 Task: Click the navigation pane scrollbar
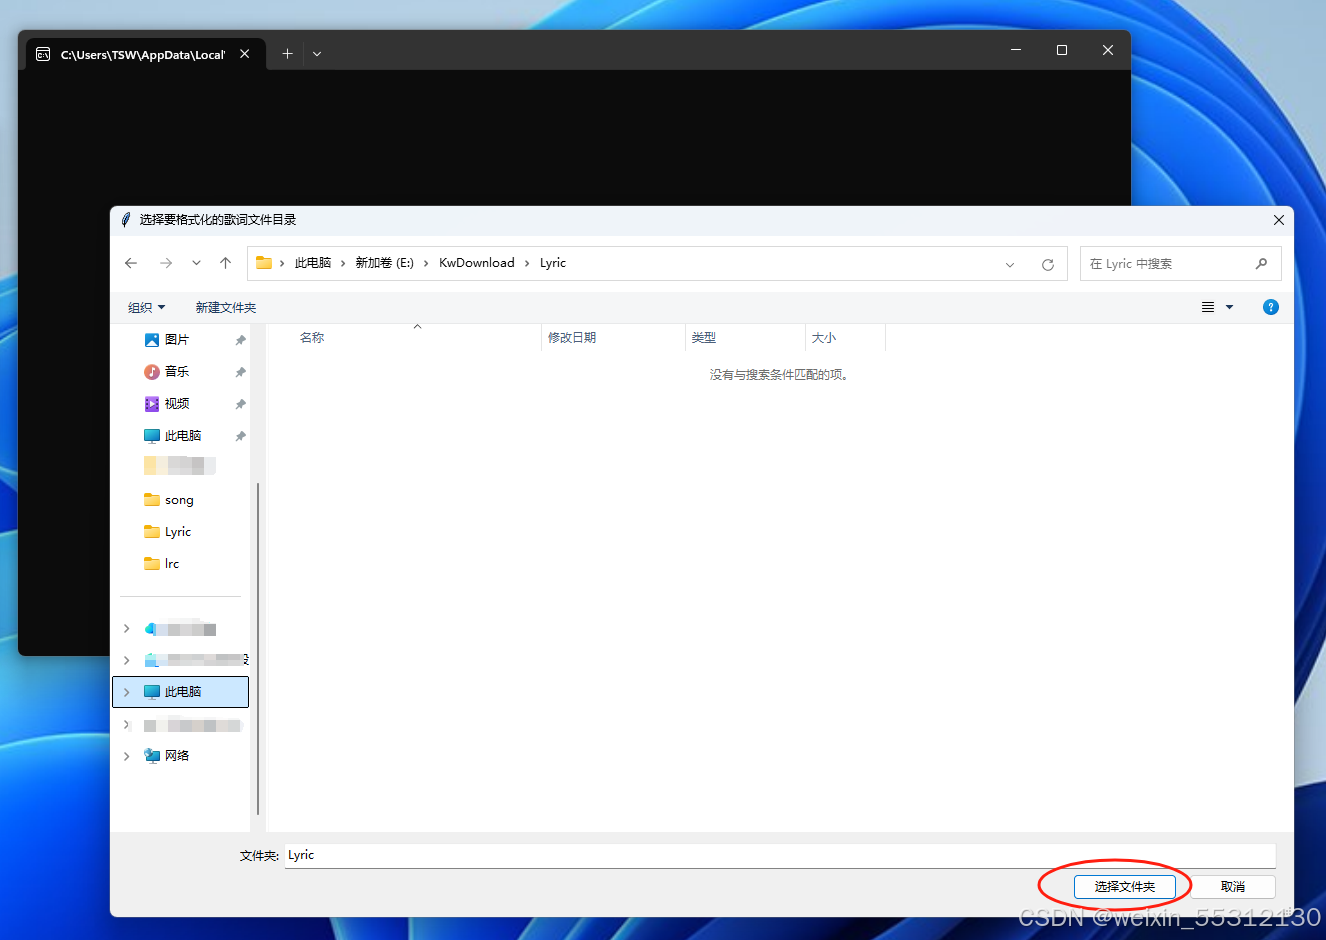pos(258,648)
